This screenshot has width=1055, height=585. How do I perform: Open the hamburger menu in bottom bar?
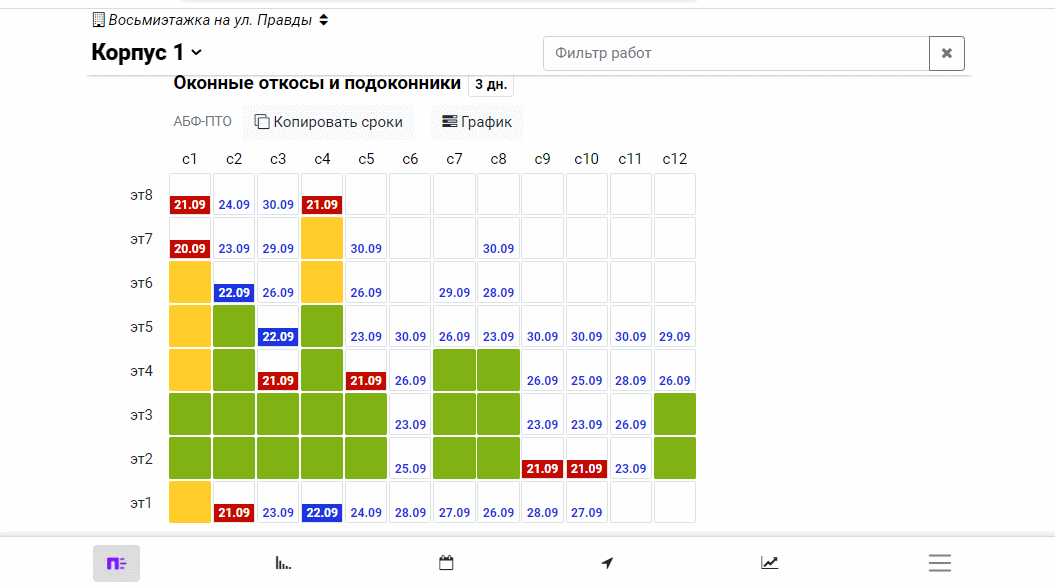939,563
